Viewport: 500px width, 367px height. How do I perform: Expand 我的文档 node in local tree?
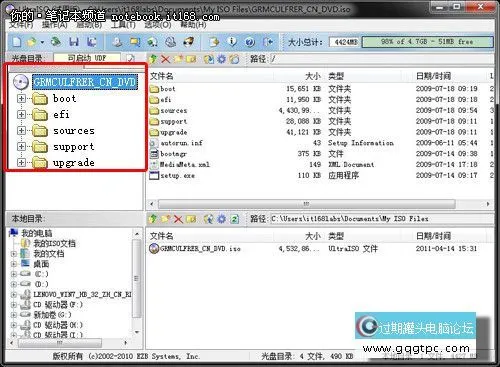point(14,254)
